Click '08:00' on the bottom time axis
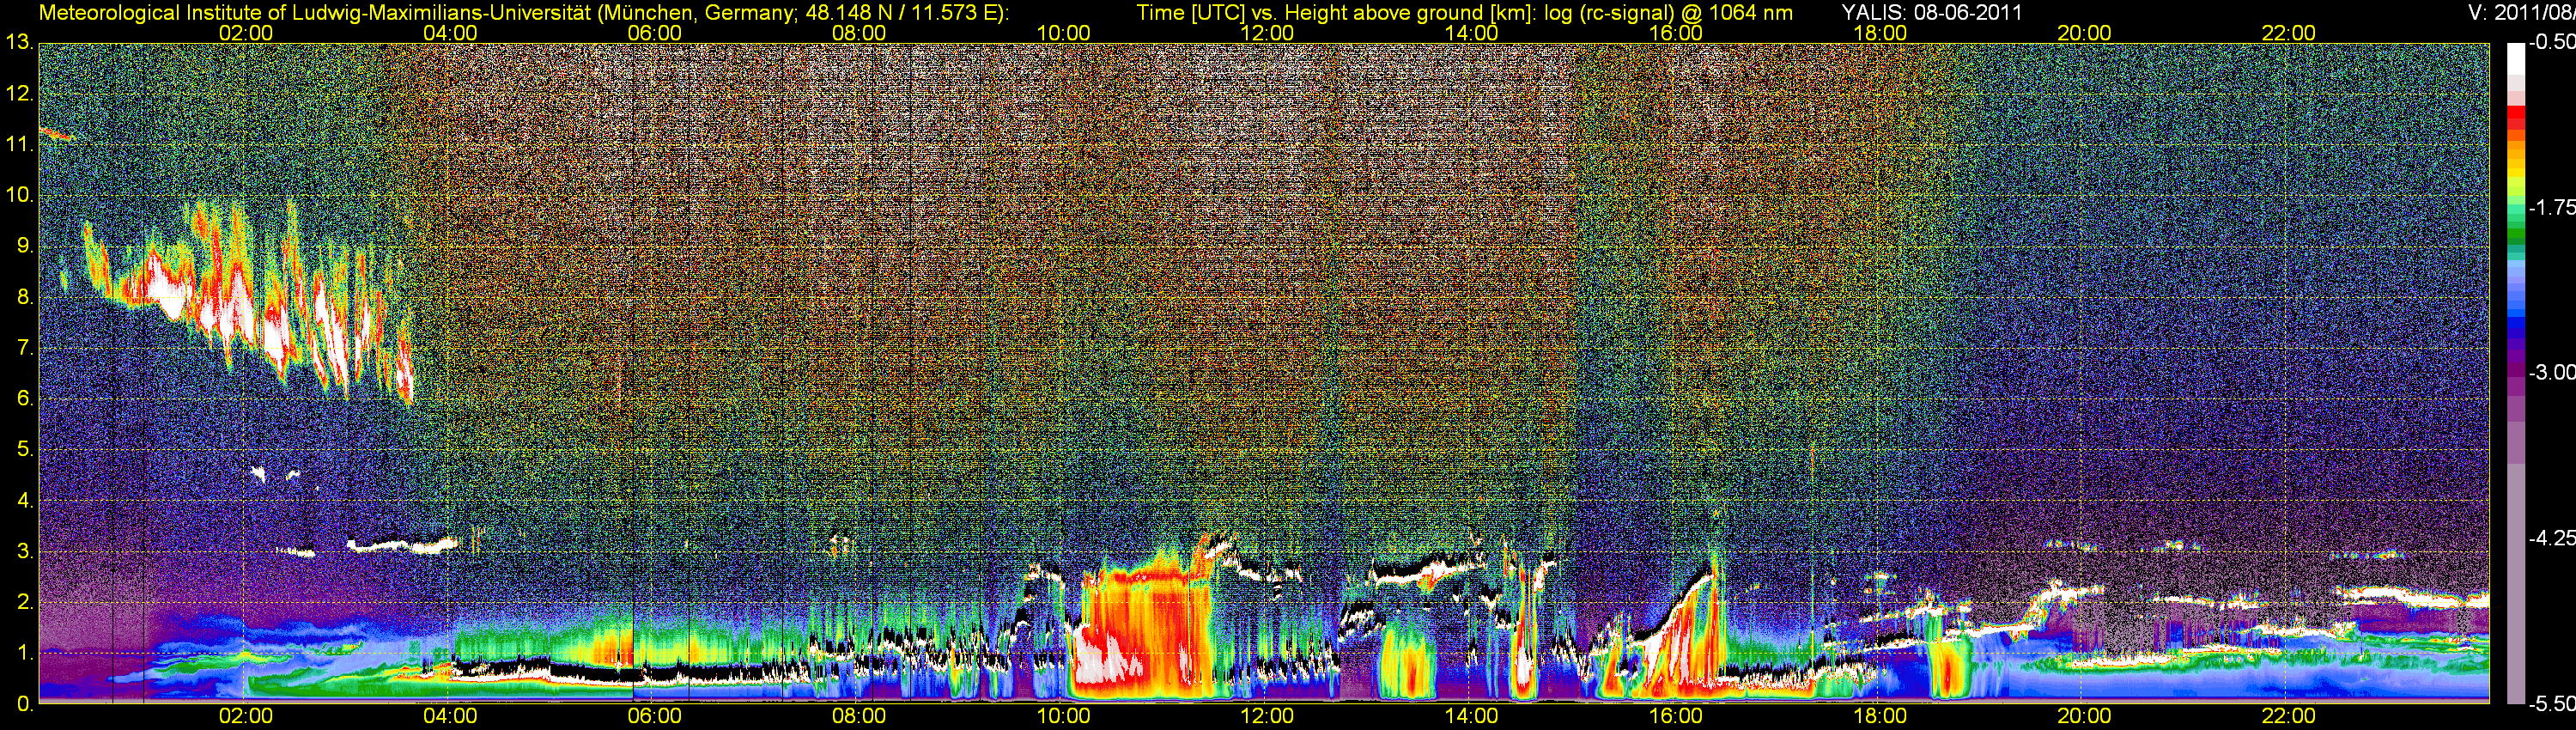The width and height of the screenshot is (2576, 730). coord(859,717)
